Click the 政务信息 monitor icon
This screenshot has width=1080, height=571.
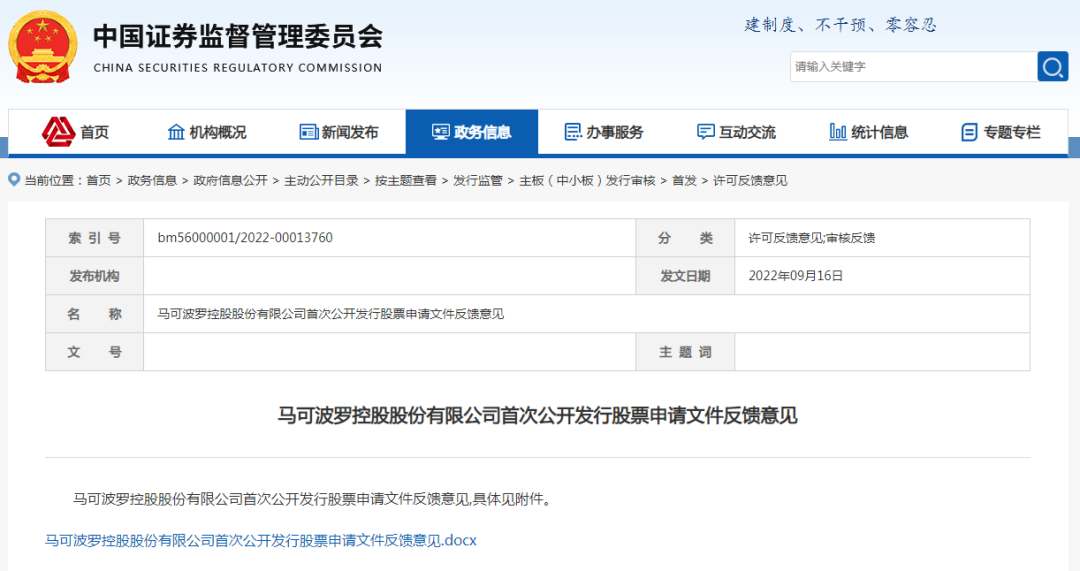441,132
